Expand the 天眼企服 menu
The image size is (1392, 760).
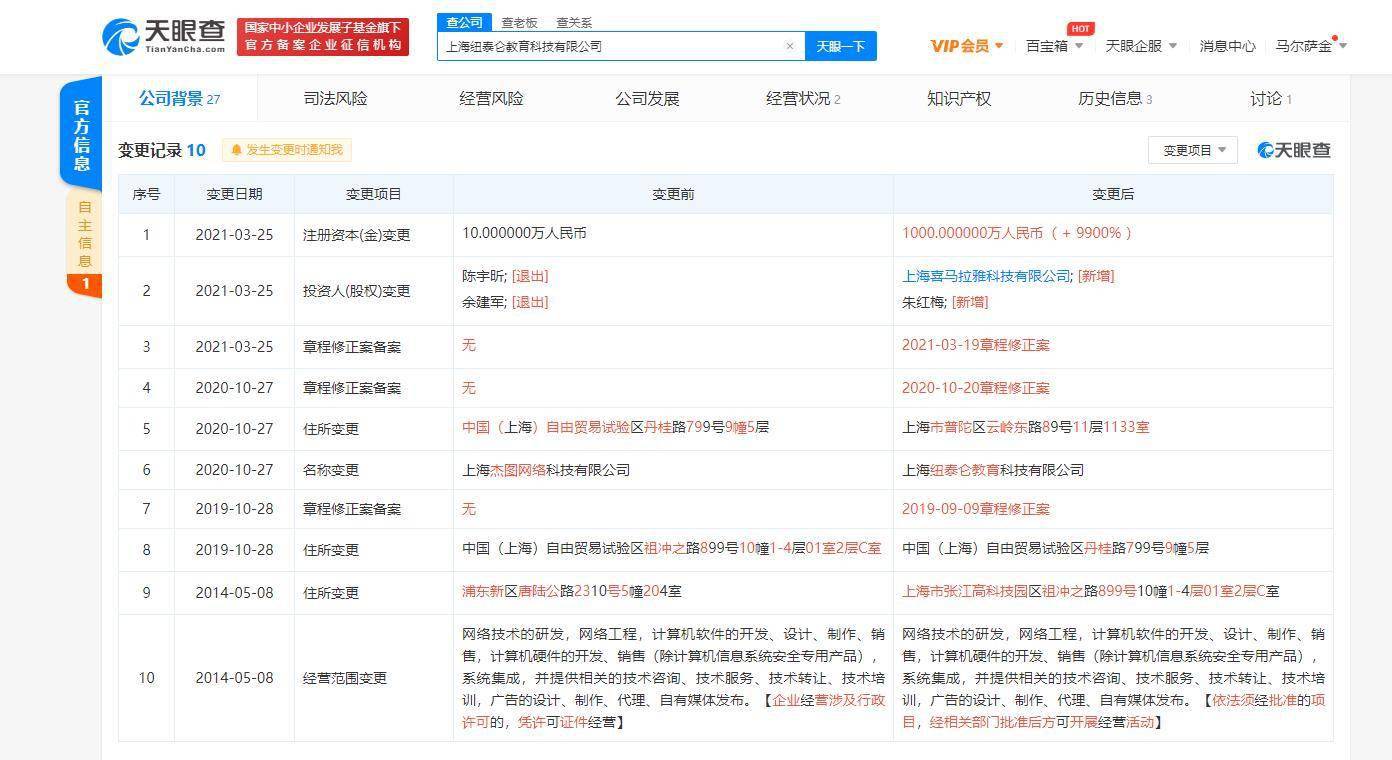1140,46
